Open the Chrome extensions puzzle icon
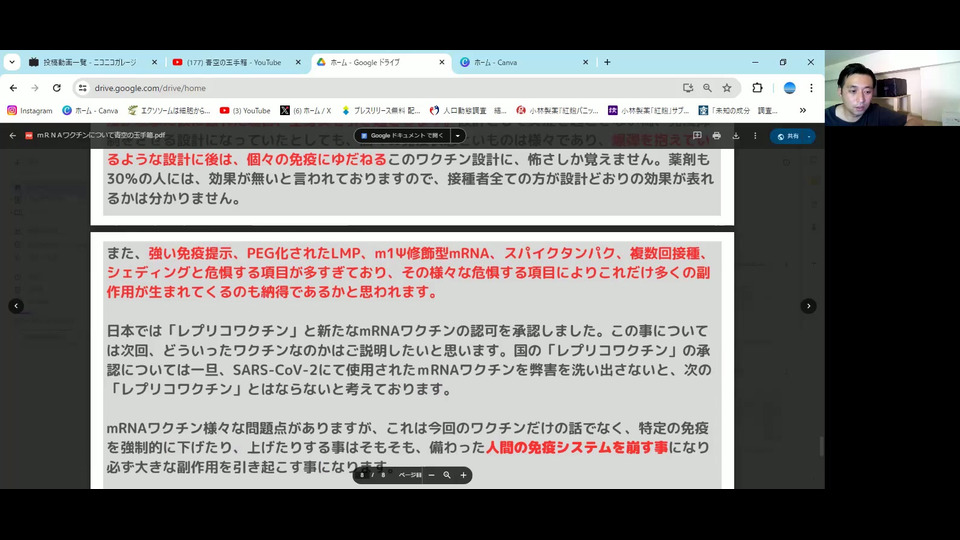This screenshot has width=960, height=540. (x=757, y=88)
